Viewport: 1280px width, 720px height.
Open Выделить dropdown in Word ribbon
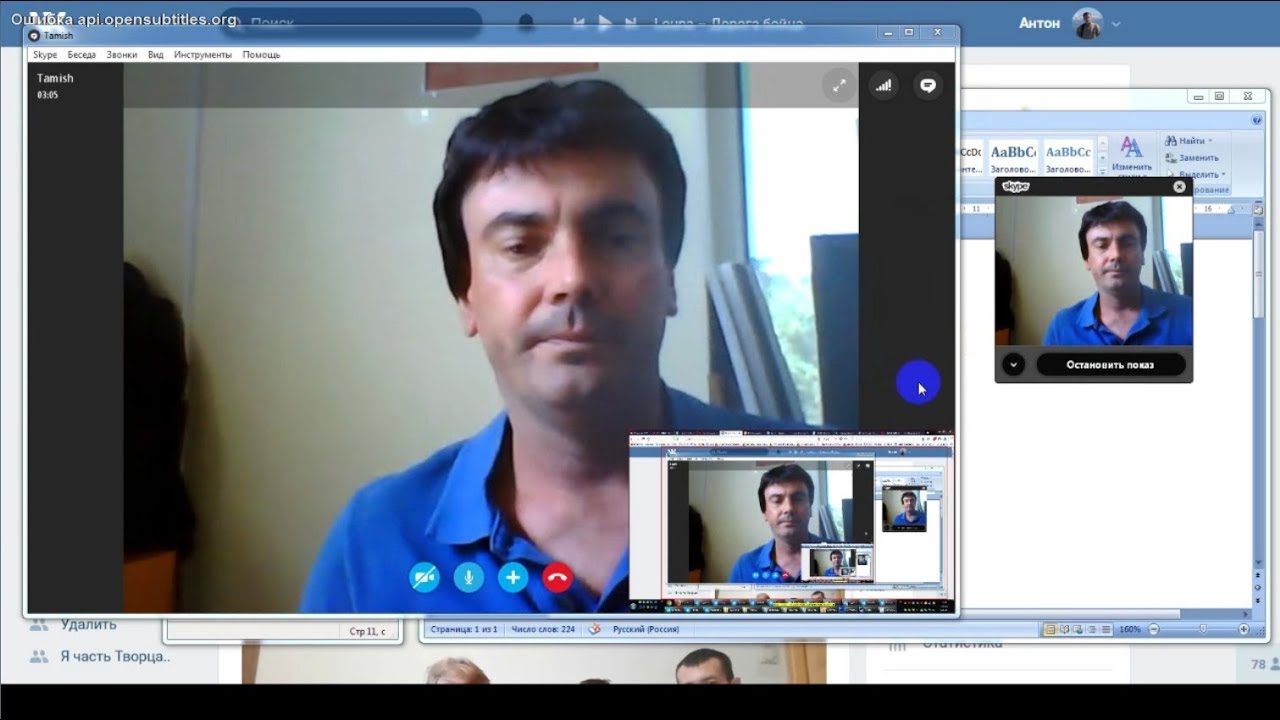pyautogui.click(x=1194, y=174)
